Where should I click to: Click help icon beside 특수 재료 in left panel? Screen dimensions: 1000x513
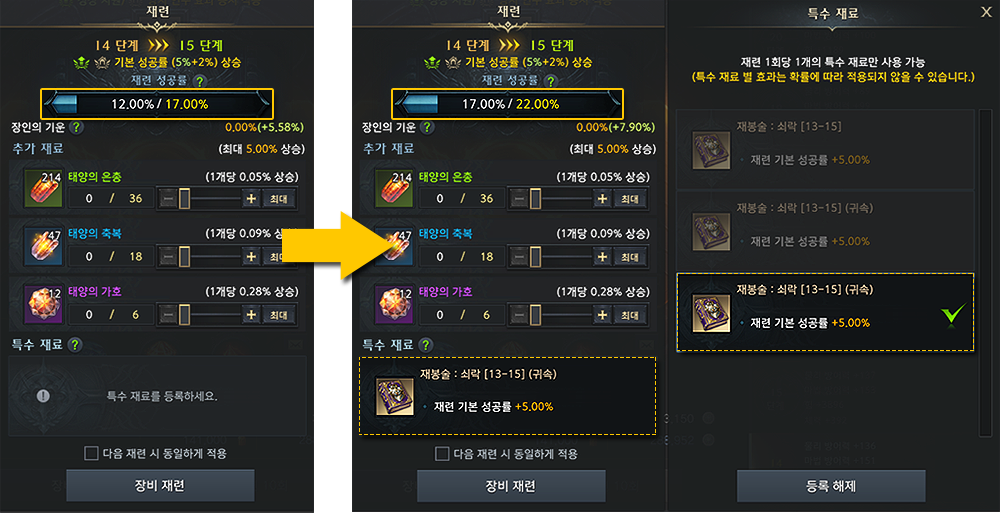pyautogui.click(x=75, y=345)
